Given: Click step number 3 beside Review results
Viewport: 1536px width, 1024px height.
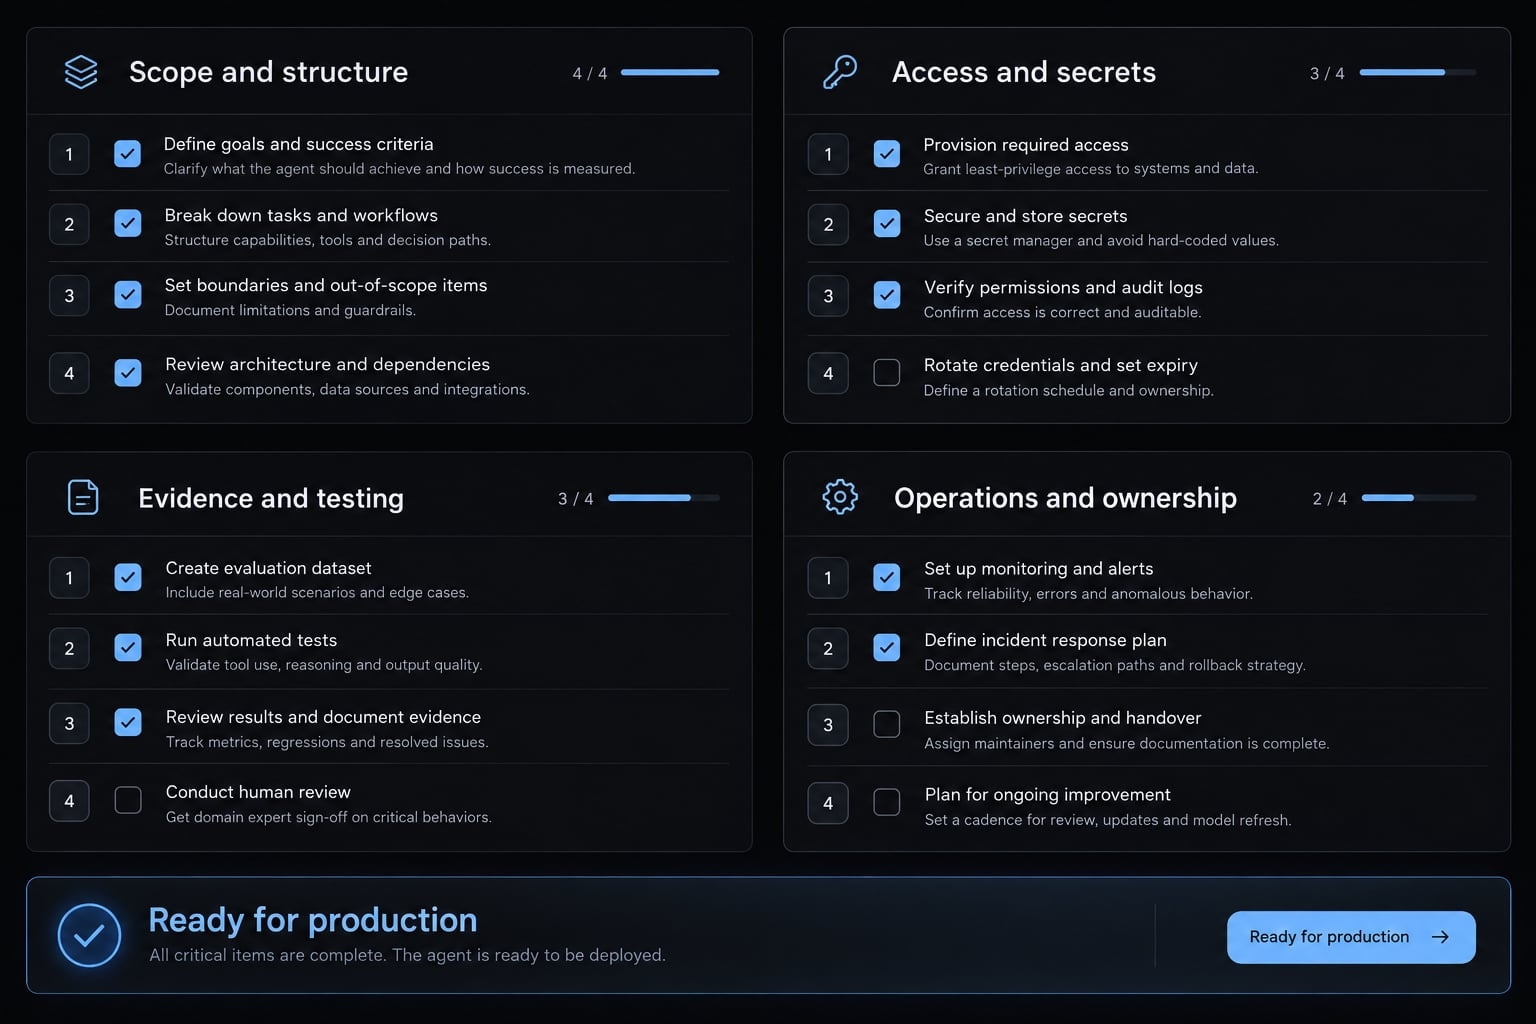Looking at the screenshot, I should point(69,723).
